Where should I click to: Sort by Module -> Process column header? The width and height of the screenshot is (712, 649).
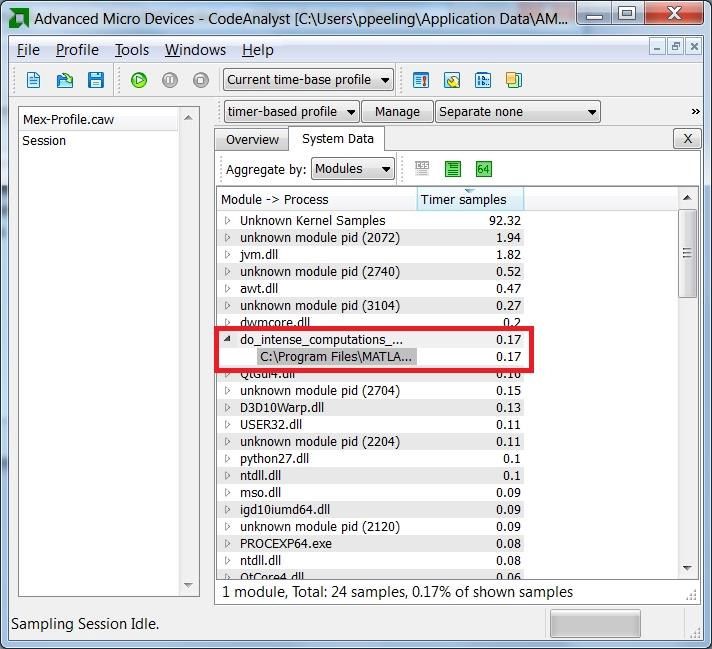[317, 199]
